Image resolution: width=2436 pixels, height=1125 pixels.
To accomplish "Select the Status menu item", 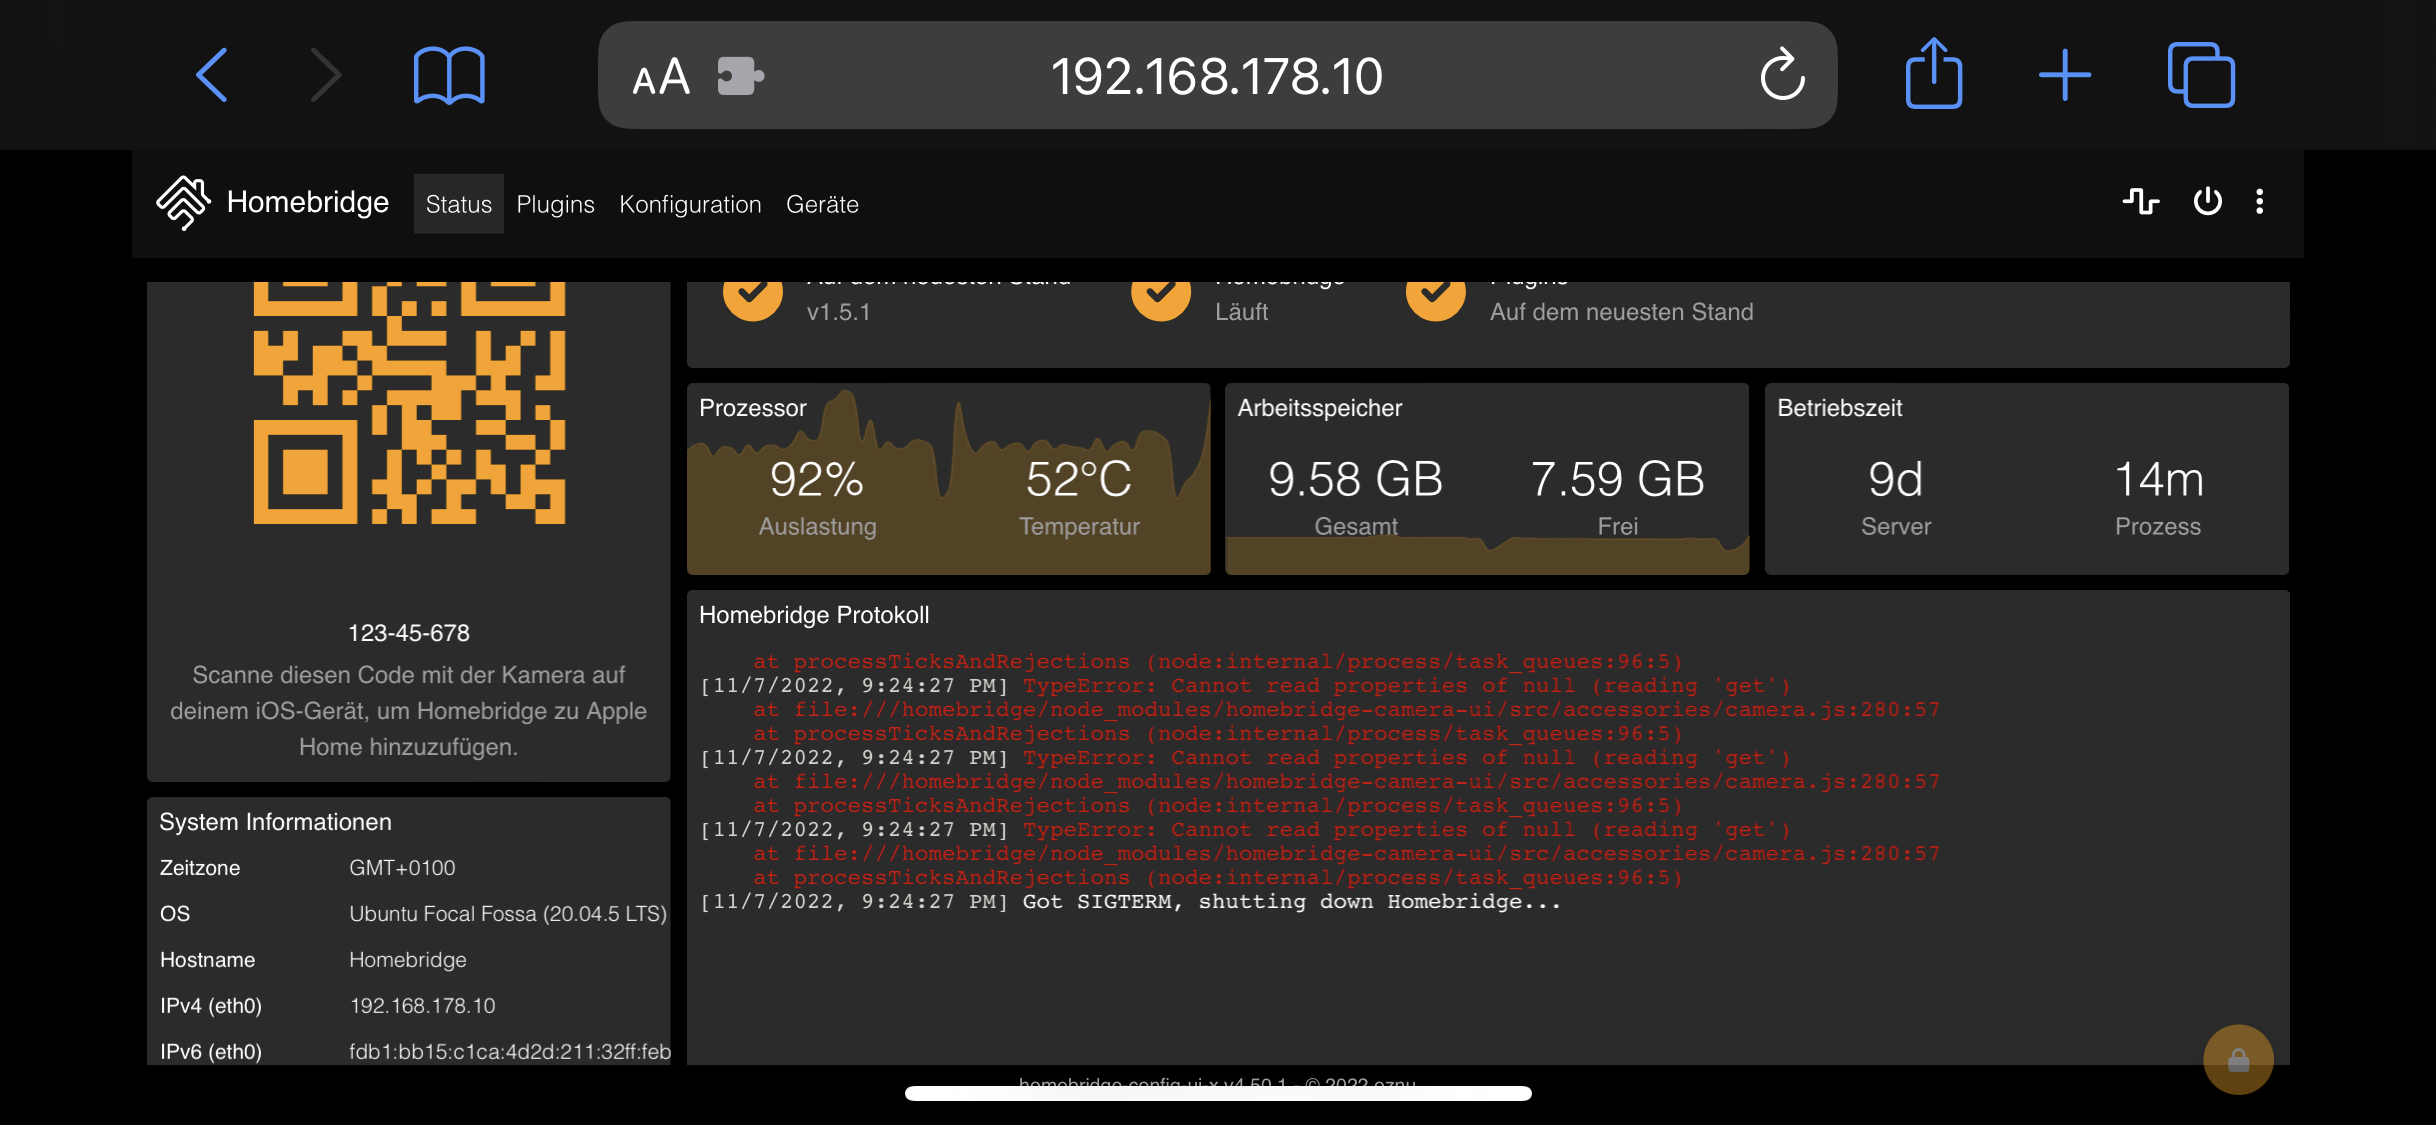I will 458,204.
